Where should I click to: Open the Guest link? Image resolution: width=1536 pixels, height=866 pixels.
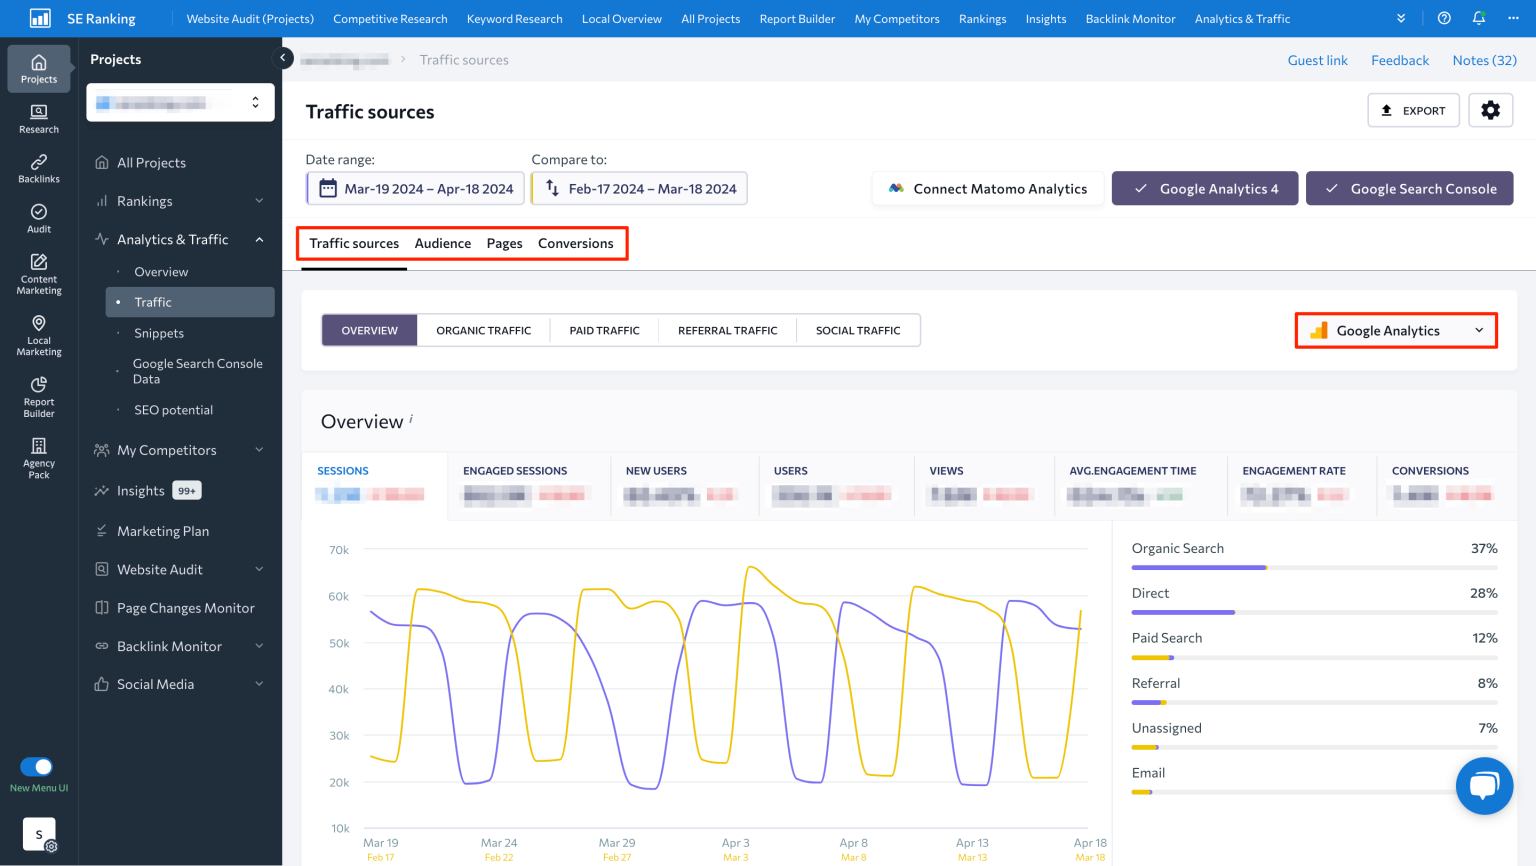(x=1317, y=60)
